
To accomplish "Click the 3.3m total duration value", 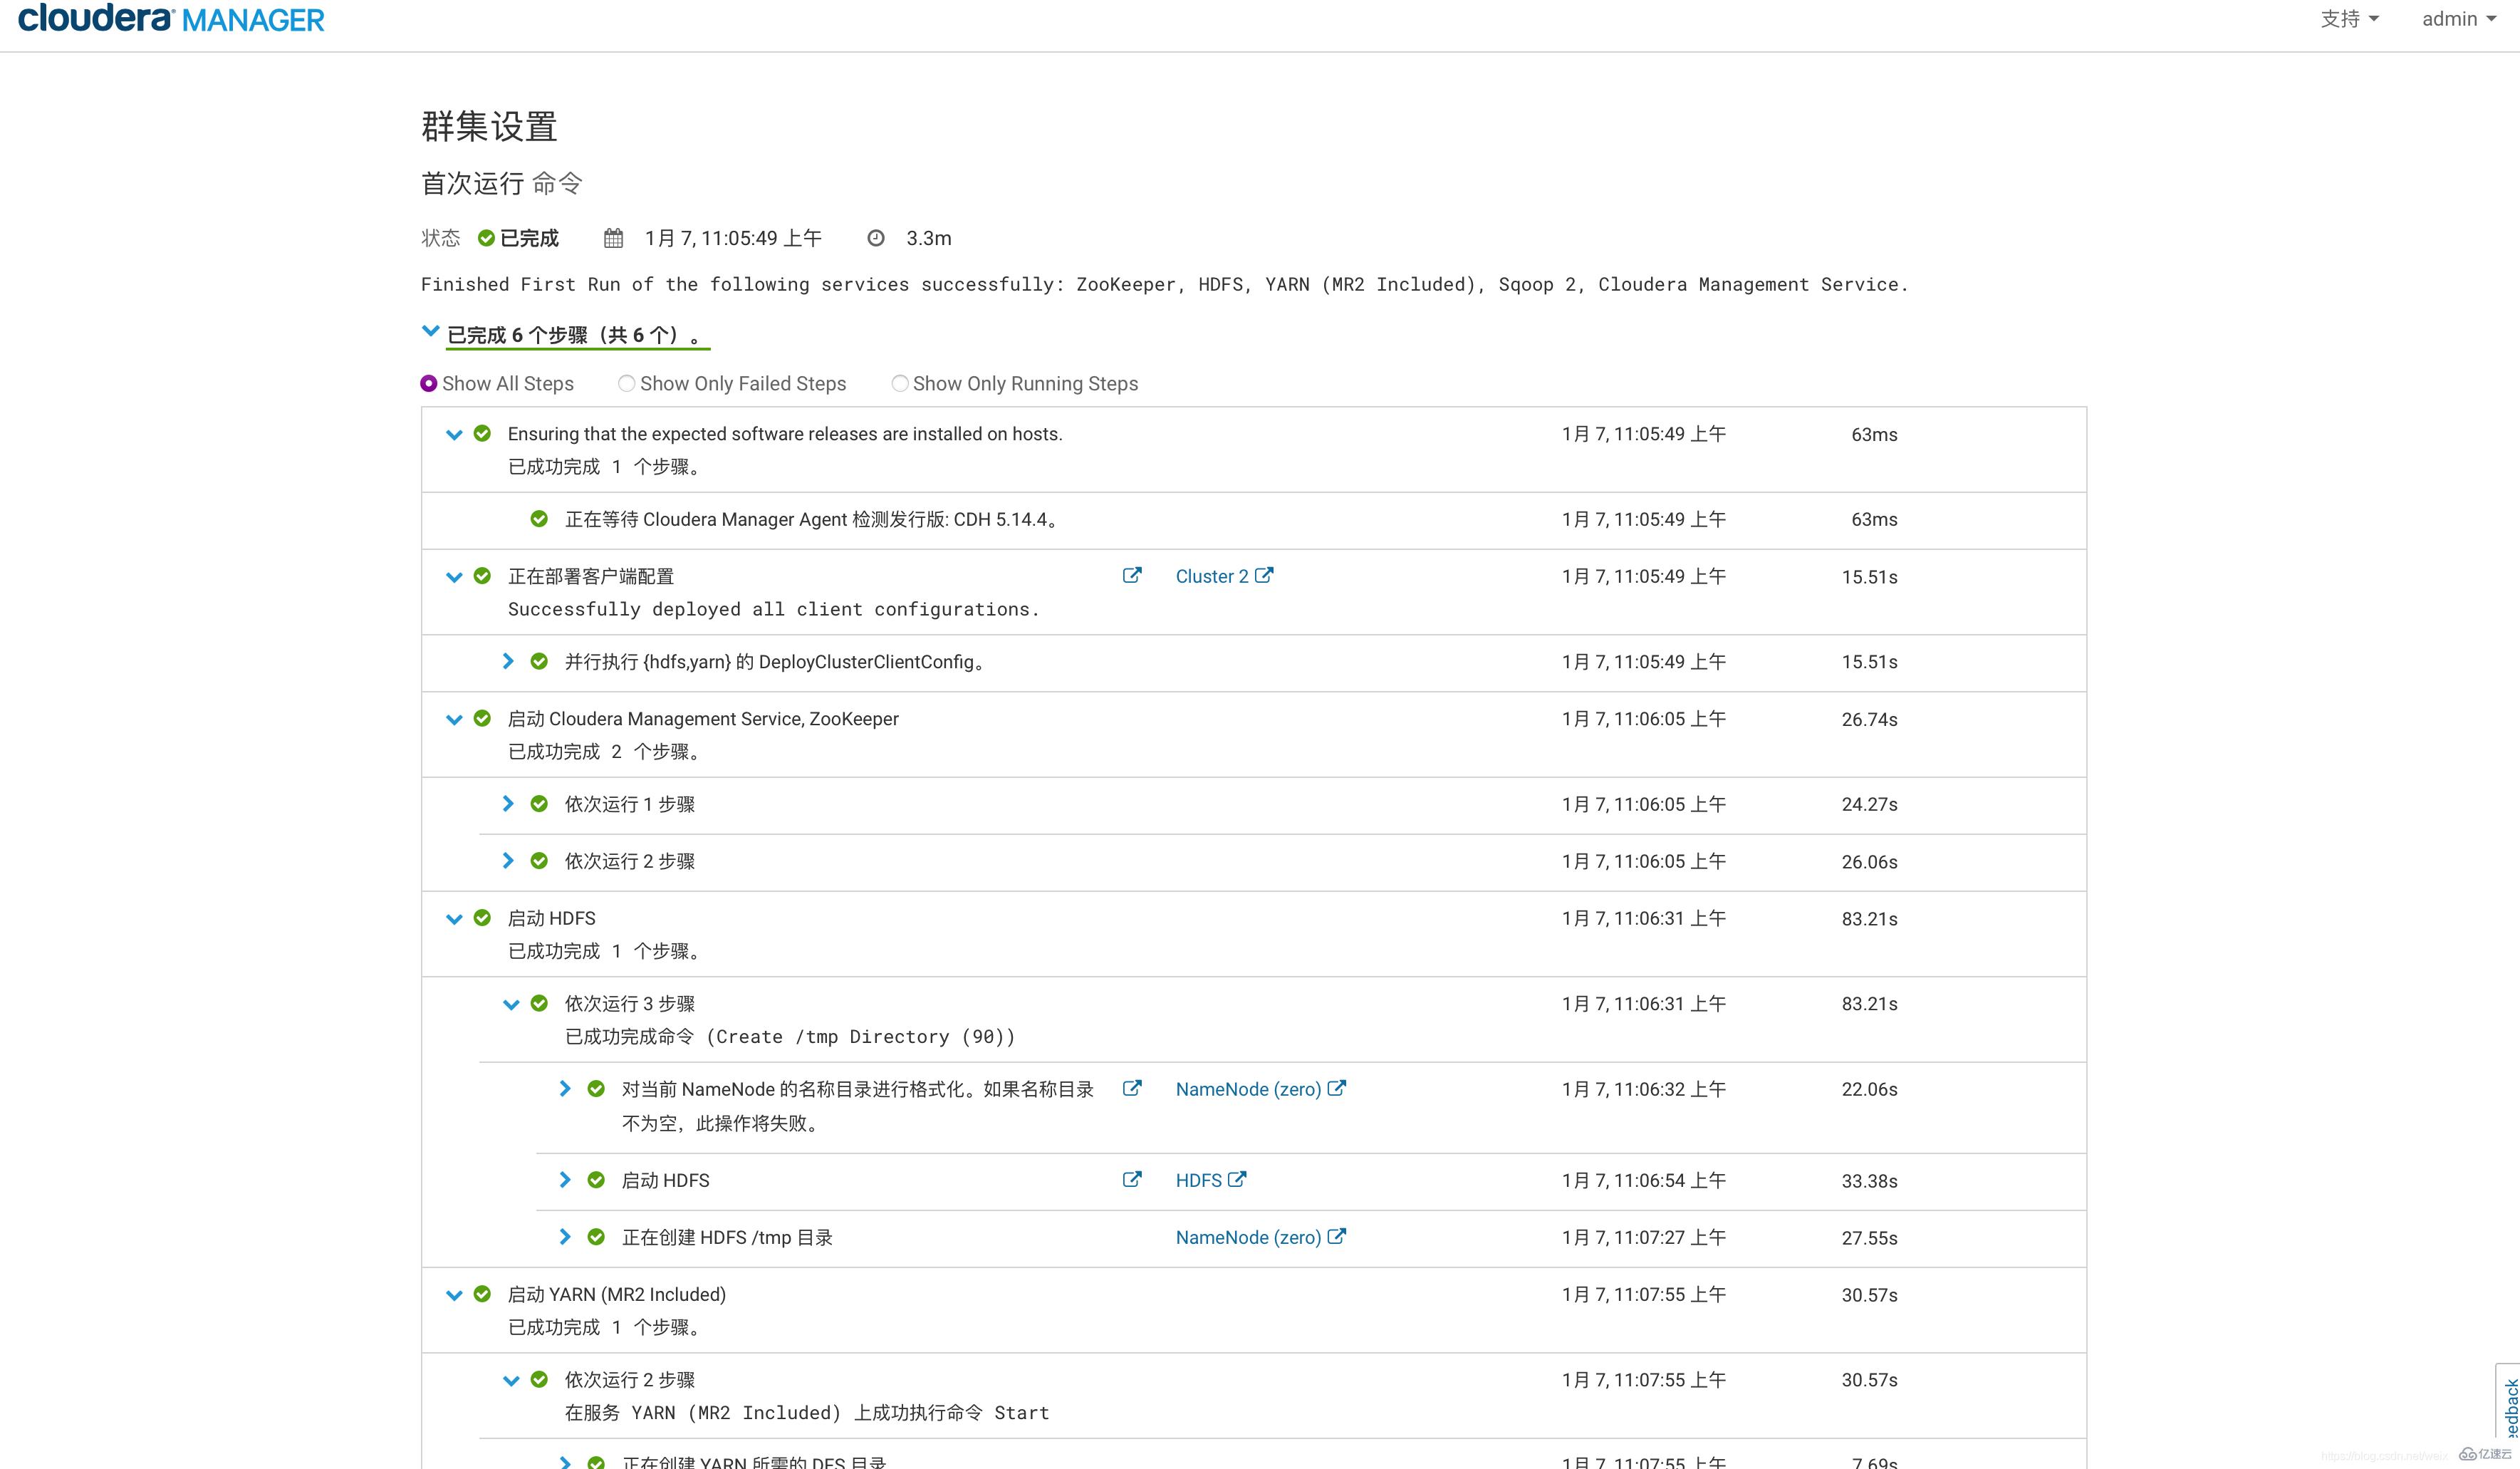I will point(929,239).
